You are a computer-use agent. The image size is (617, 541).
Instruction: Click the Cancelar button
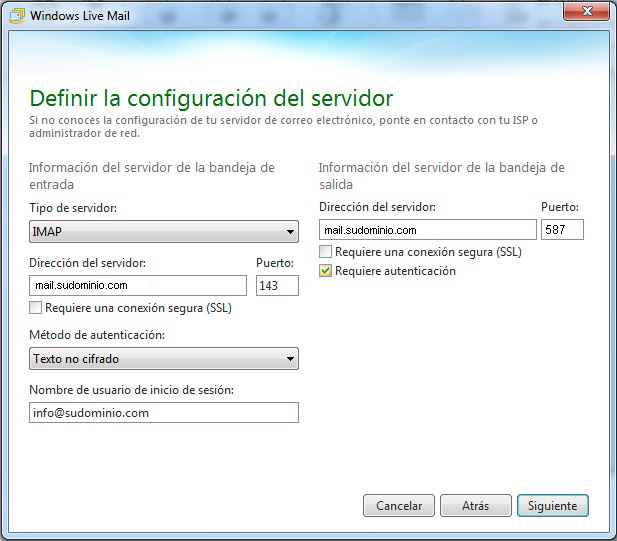pyautogui.click(x=399, y=506)
